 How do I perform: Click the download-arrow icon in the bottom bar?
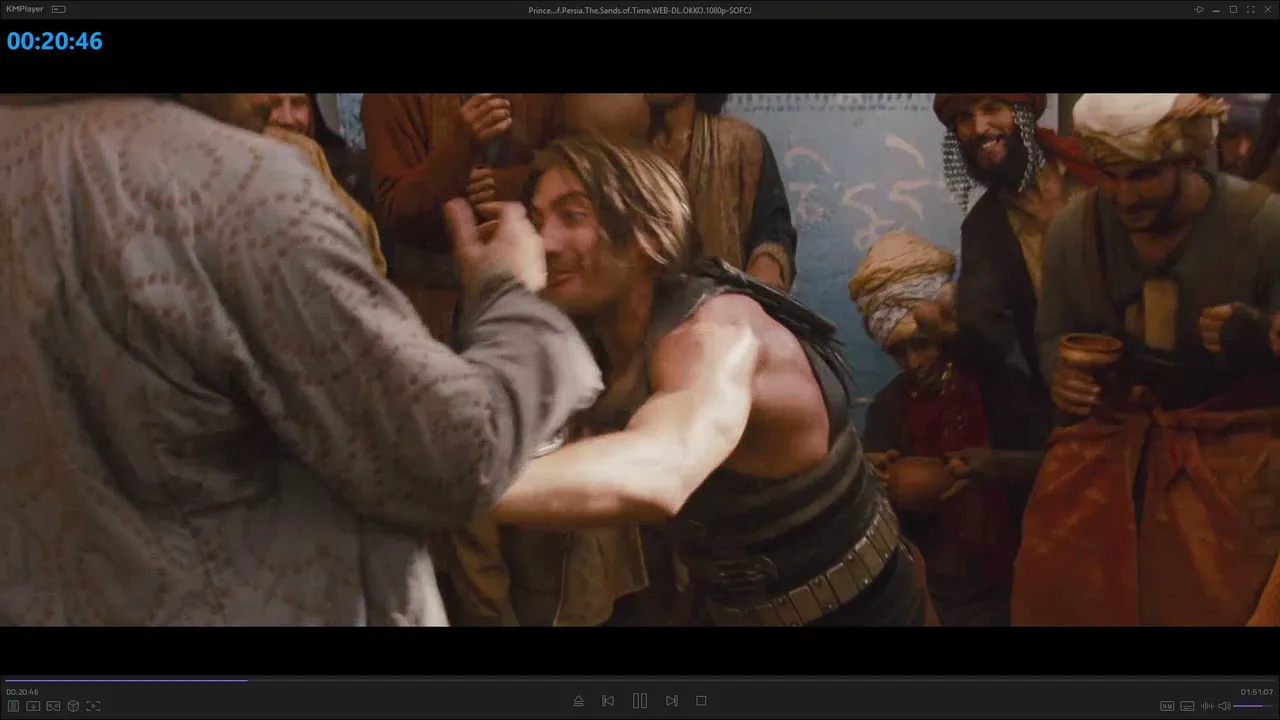33,706
